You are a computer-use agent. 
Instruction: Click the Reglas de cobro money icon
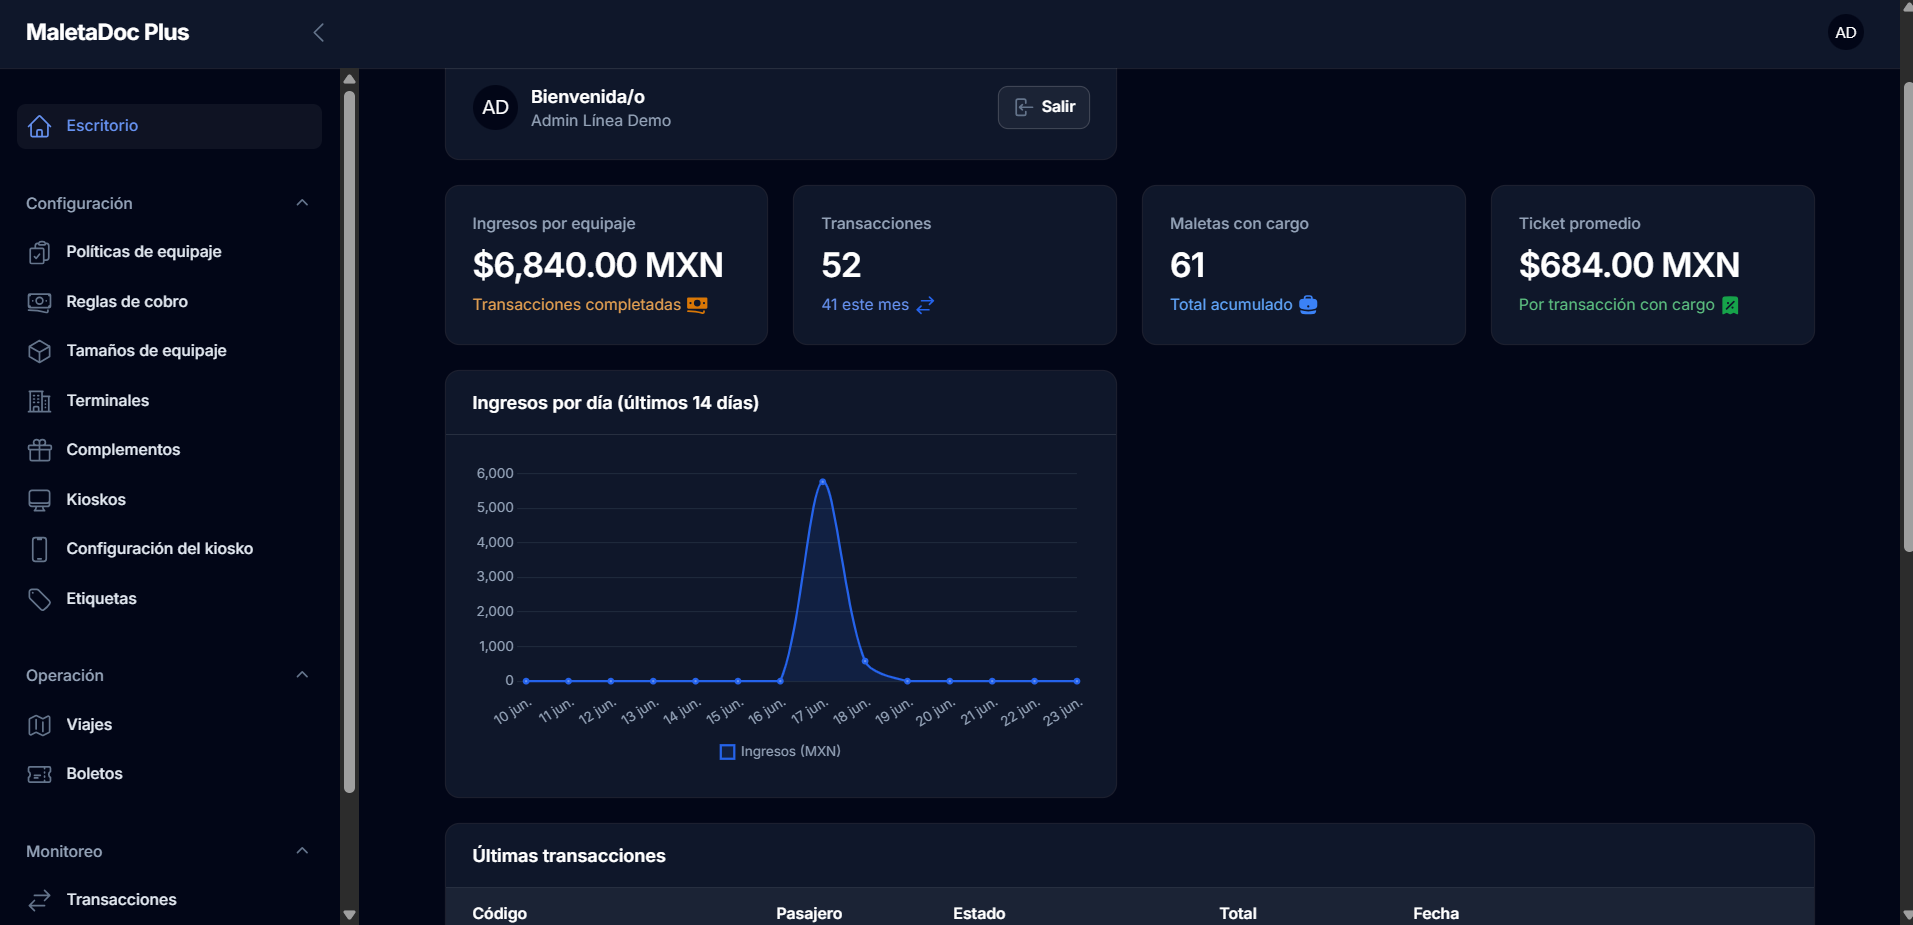point(39,302)
